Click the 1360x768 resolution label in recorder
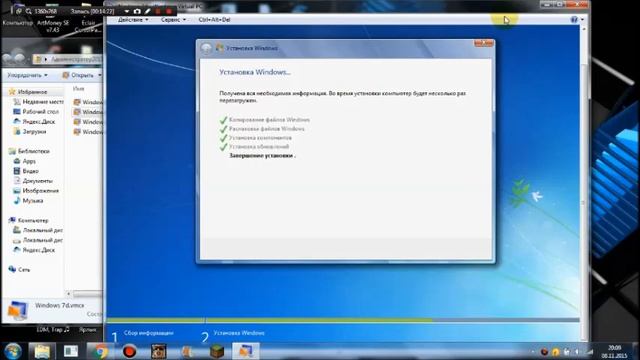Viewport: 640px width, 360px height. coord(45,11)
